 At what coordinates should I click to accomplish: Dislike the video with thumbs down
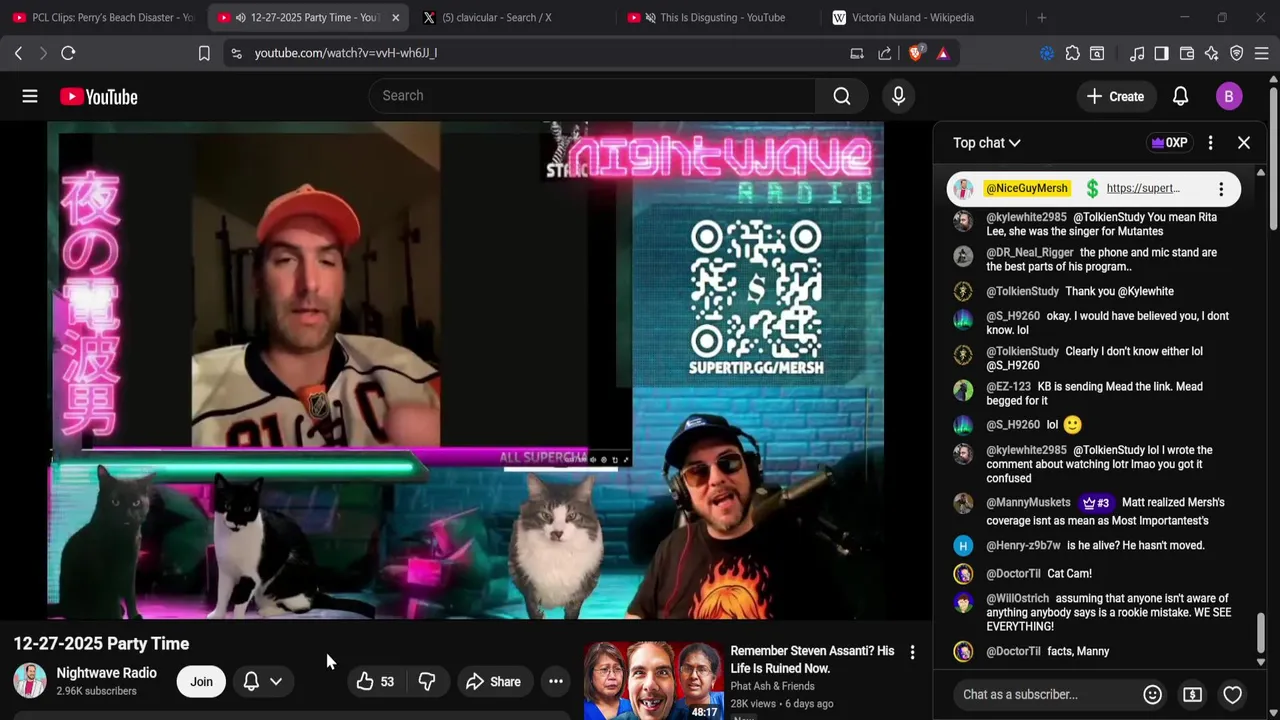(427, 682)
